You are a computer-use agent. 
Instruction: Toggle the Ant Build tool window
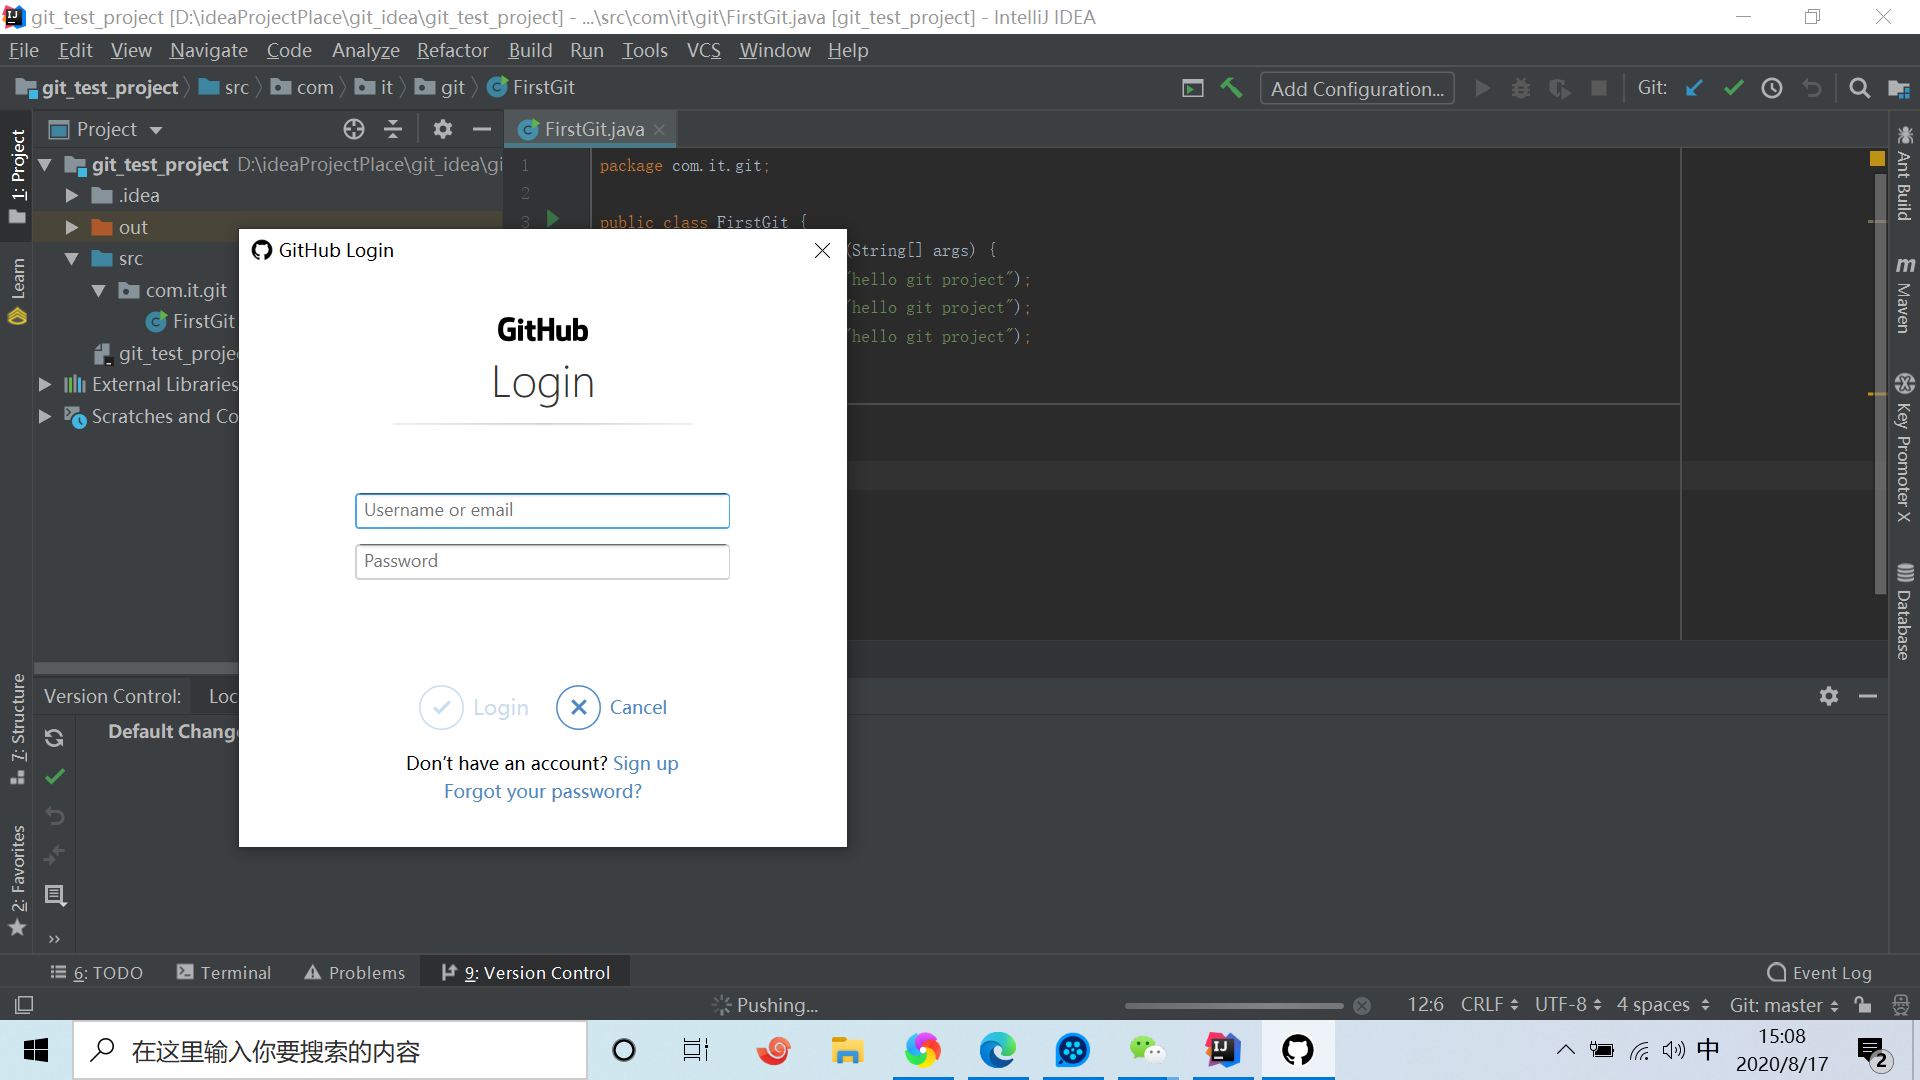click(x=1904, y=172)
